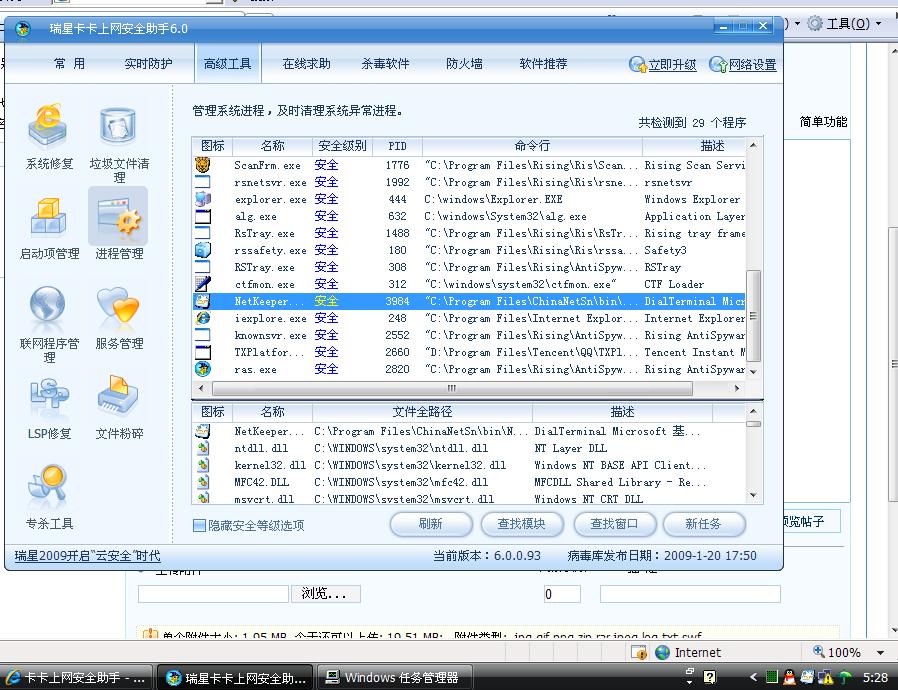Click process list horizontal scroll left arrow
Viewport: 898px width, 690px height.
[201, 388]
